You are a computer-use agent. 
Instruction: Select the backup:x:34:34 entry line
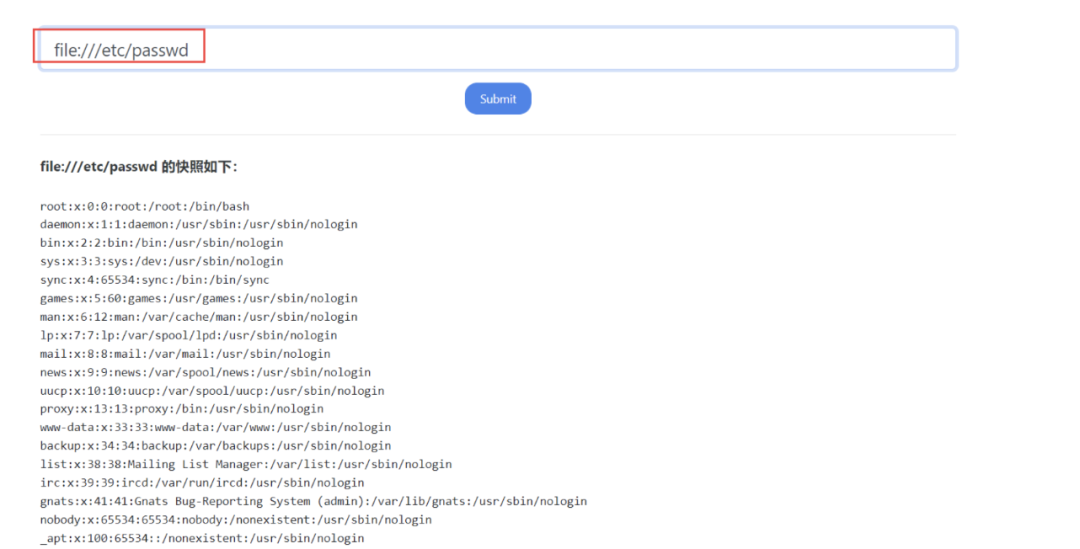click(x=216, y=446)
